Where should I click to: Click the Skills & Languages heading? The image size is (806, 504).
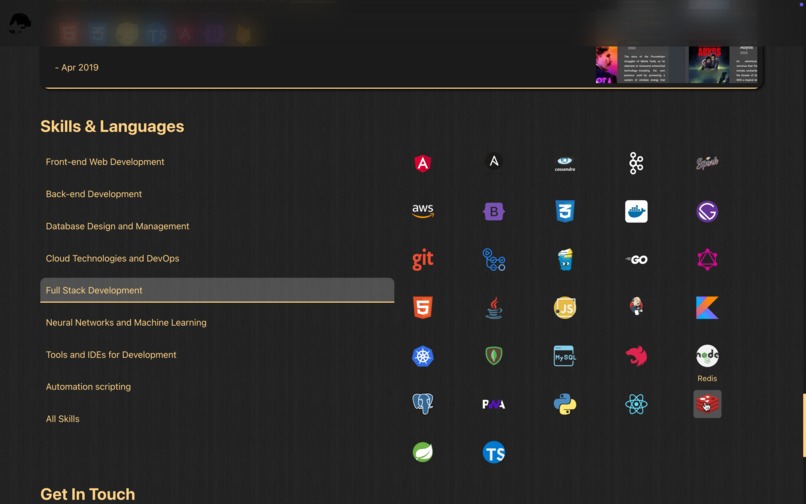[112, 126]
